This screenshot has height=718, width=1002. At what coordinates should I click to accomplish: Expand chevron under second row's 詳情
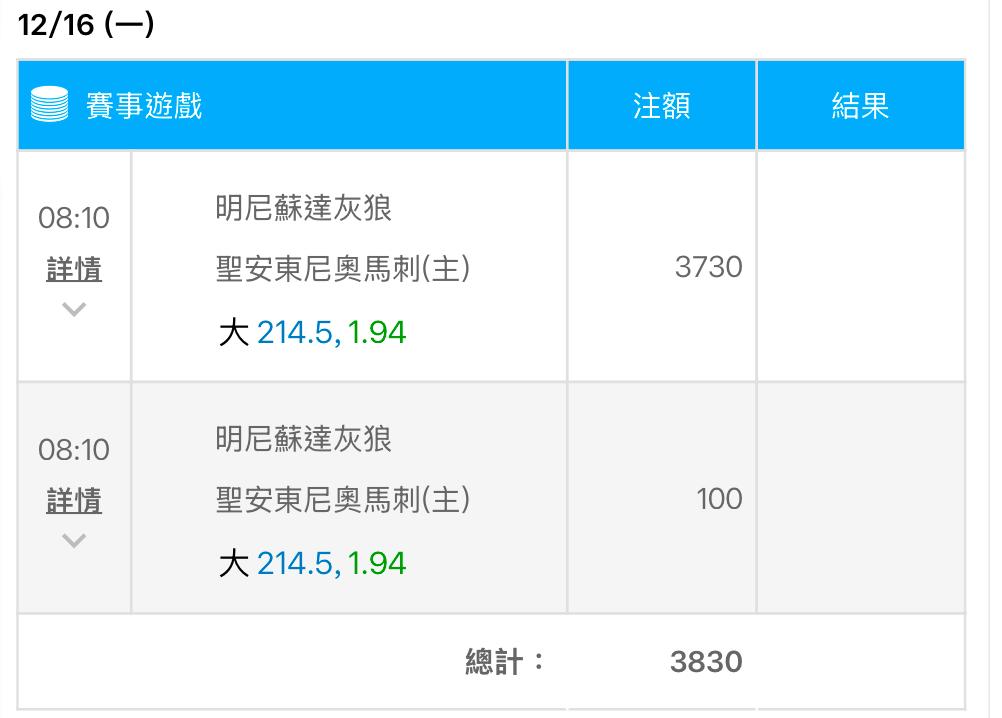click(x=74, y=541)
